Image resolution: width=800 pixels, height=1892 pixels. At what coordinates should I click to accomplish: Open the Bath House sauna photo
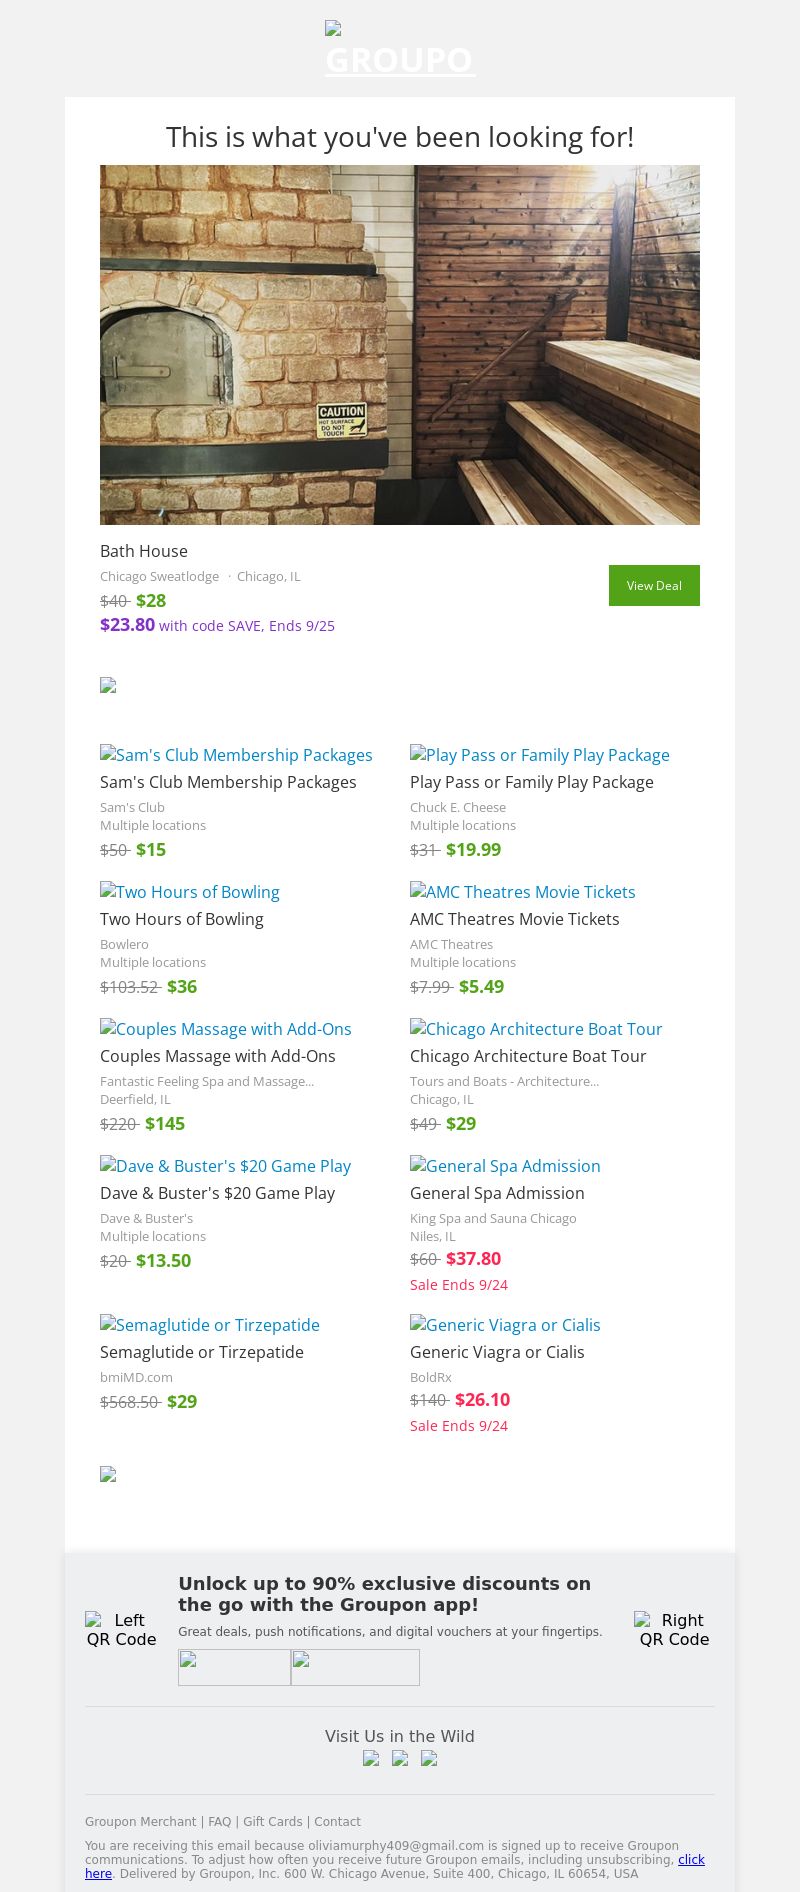(400, 345)
